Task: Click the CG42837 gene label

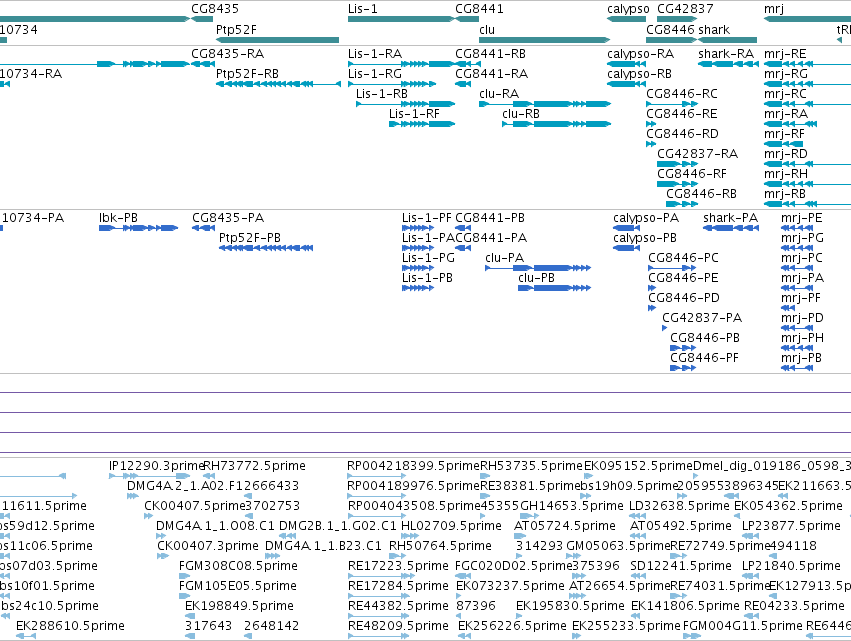Action: point(685,9)
